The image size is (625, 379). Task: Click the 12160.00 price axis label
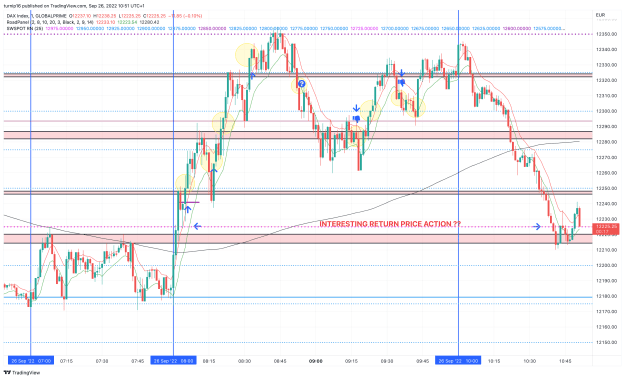tap(606, 327)
